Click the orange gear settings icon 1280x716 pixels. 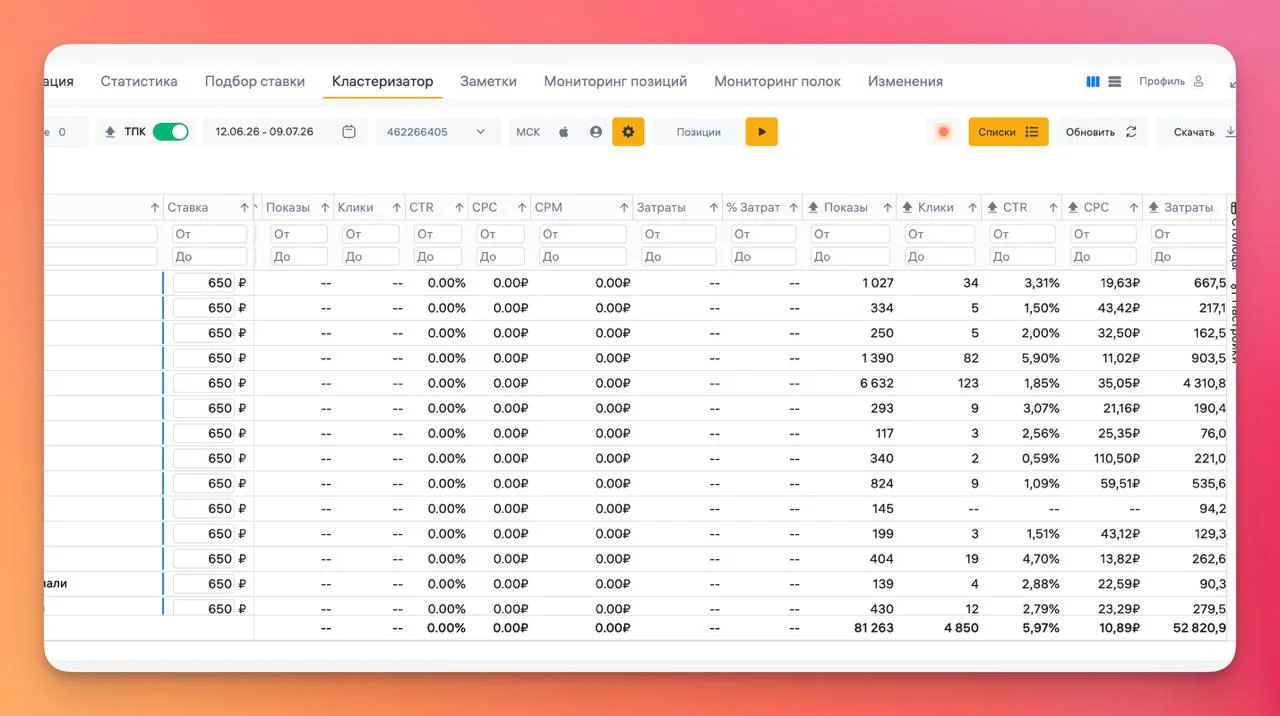[628, 132]
